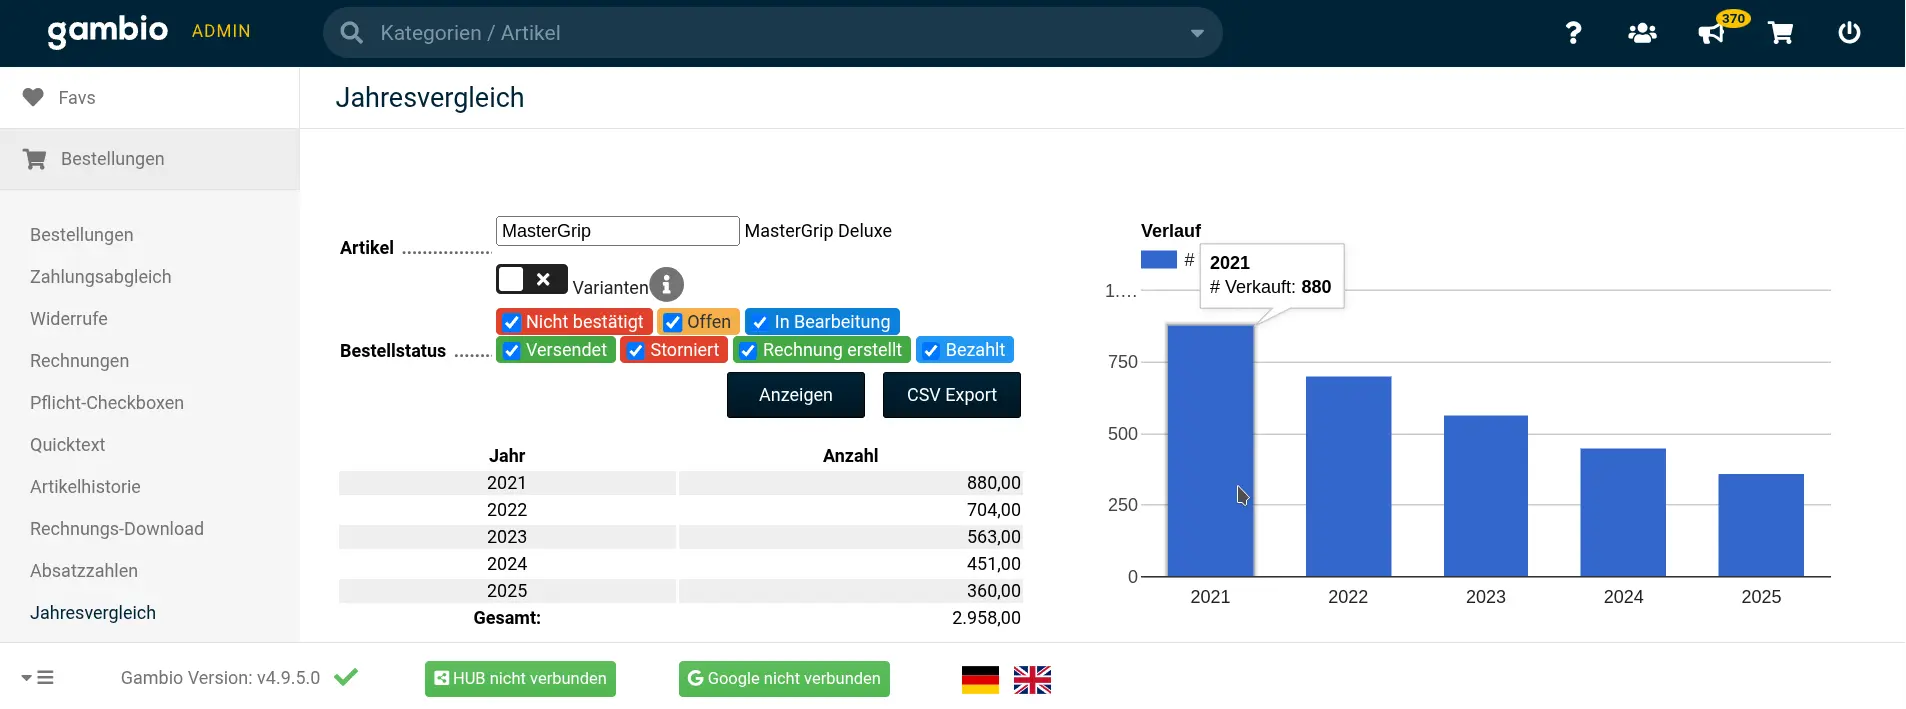Image resolution: width=1906 pixels, height=709 pixels.
Task: Click the version green checkmark icon
Action: [x=346, y=677]
